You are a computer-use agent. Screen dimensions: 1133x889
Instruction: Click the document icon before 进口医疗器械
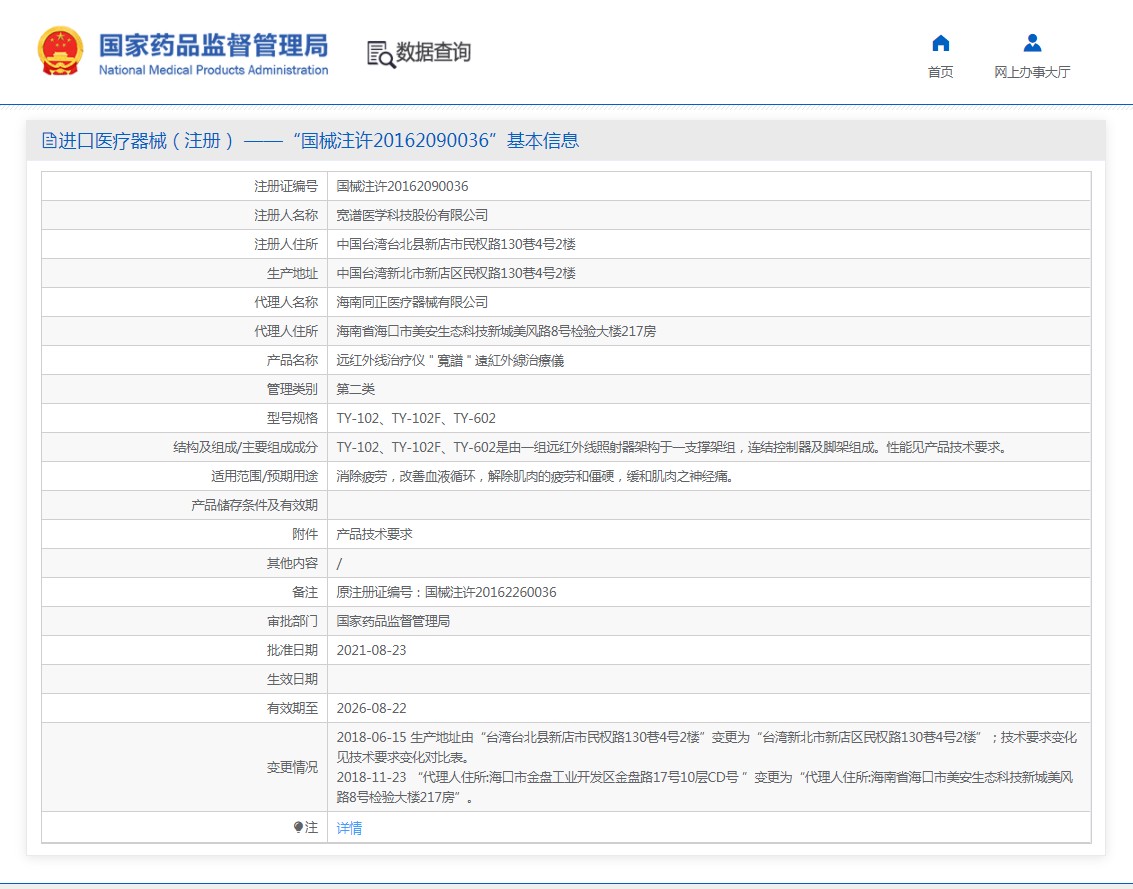coord(49,141)
